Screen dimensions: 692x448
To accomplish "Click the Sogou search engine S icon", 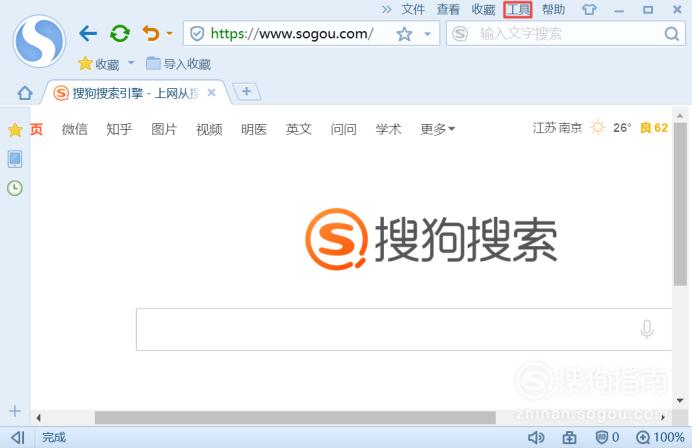I will (x=460, y=34).
